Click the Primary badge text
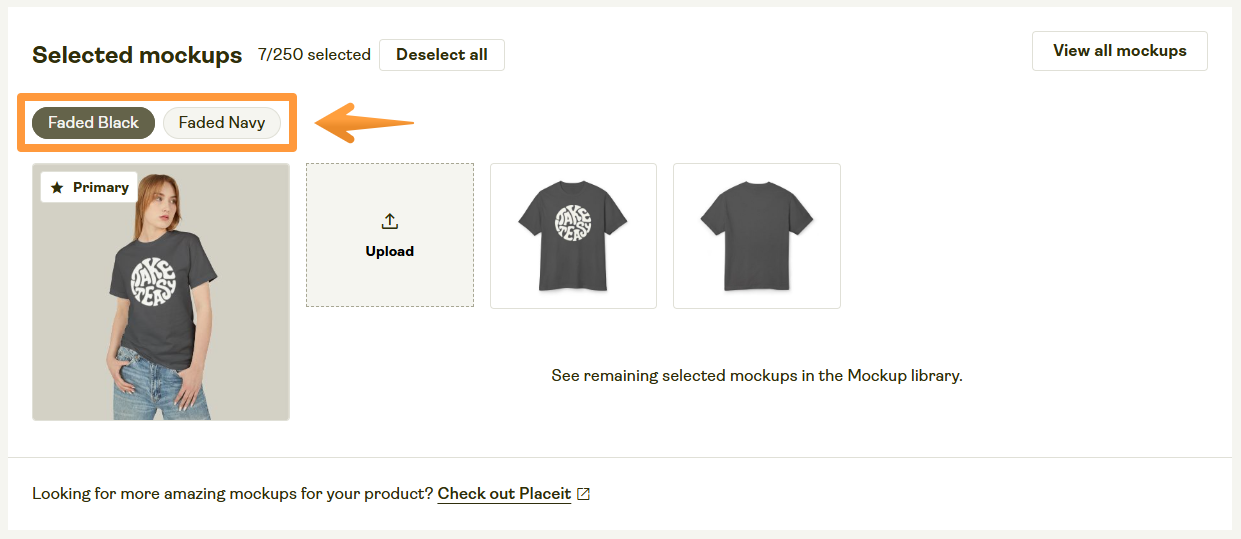1241x539 pixels. coord(100,188)
